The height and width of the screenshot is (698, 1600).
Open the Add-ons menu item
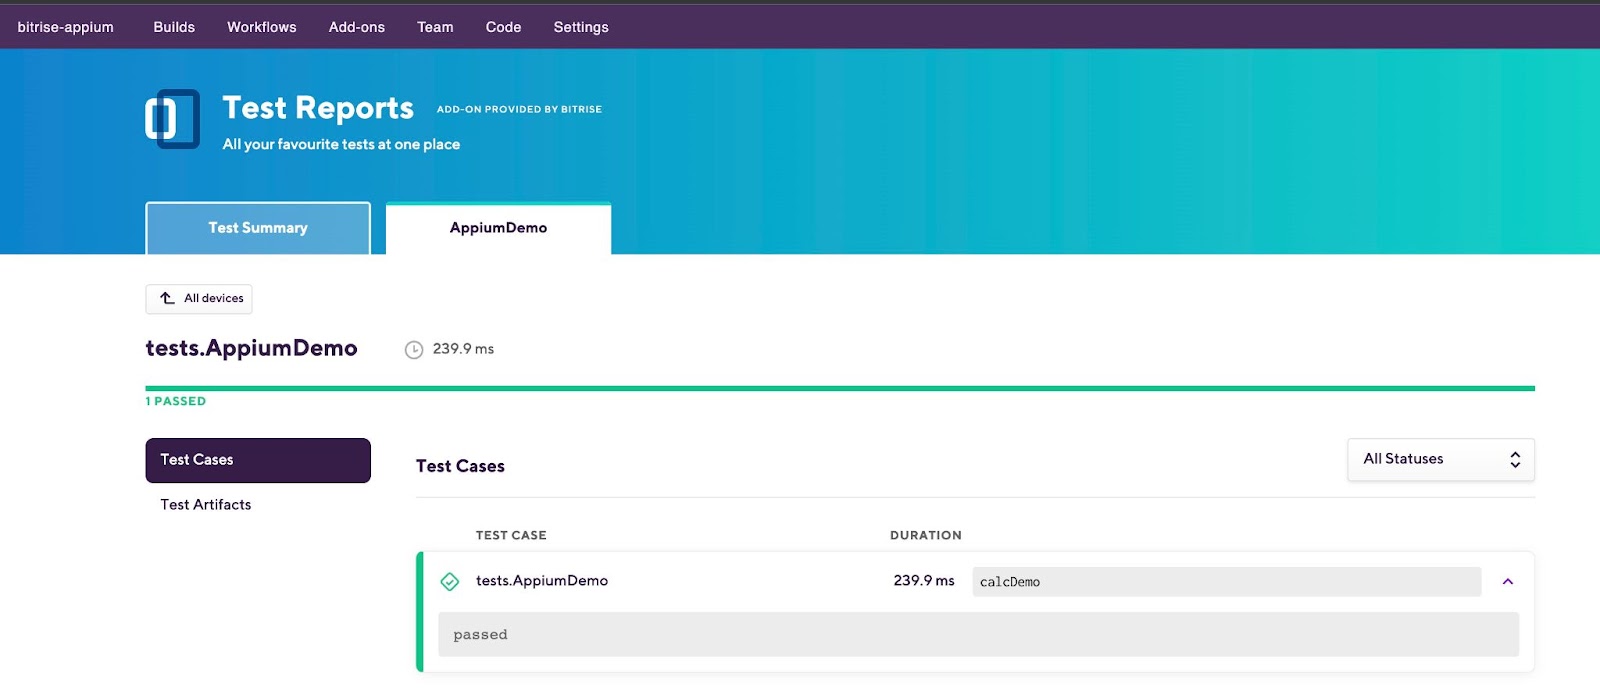357,27
